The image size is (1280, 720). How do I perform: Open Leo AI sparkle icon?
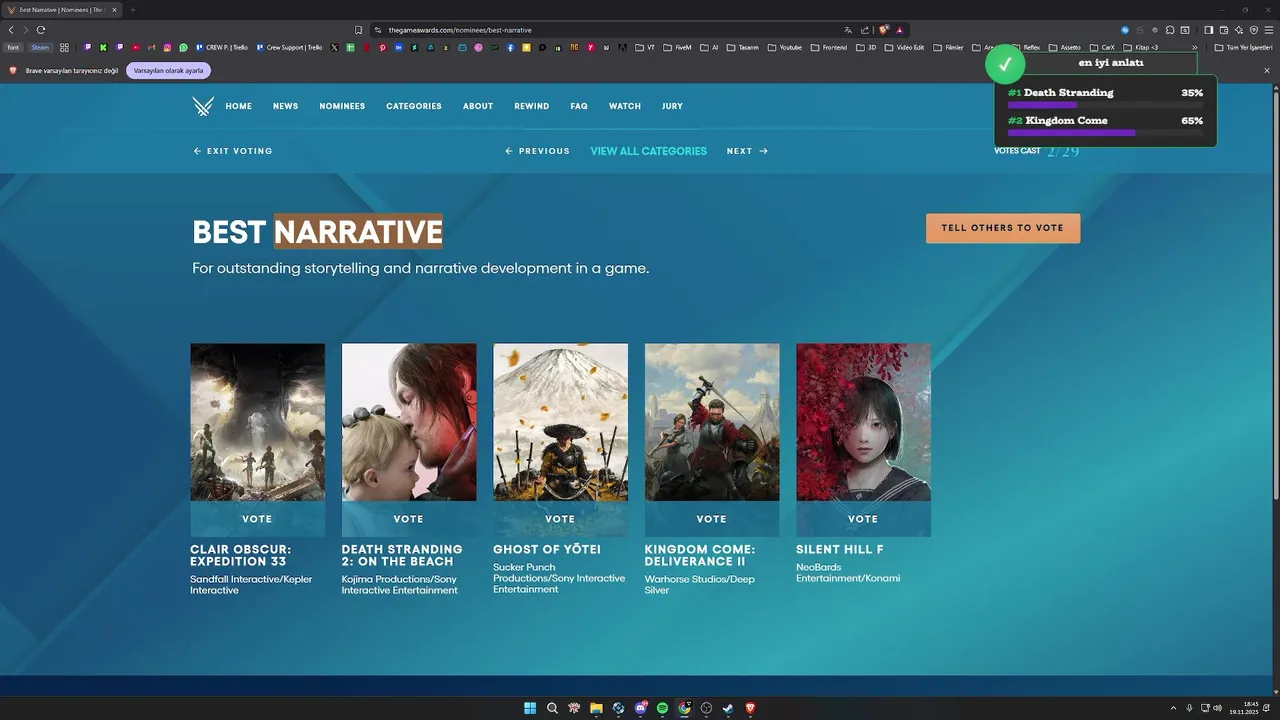1239,30
